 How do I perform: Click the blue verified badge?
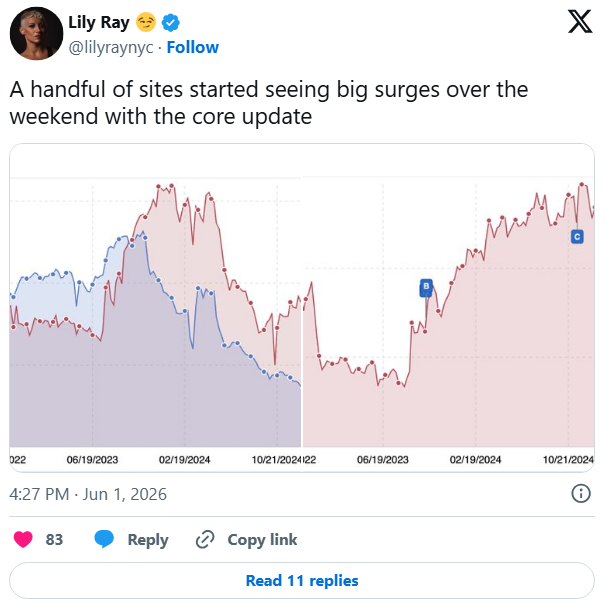click(x=170, y=23)
